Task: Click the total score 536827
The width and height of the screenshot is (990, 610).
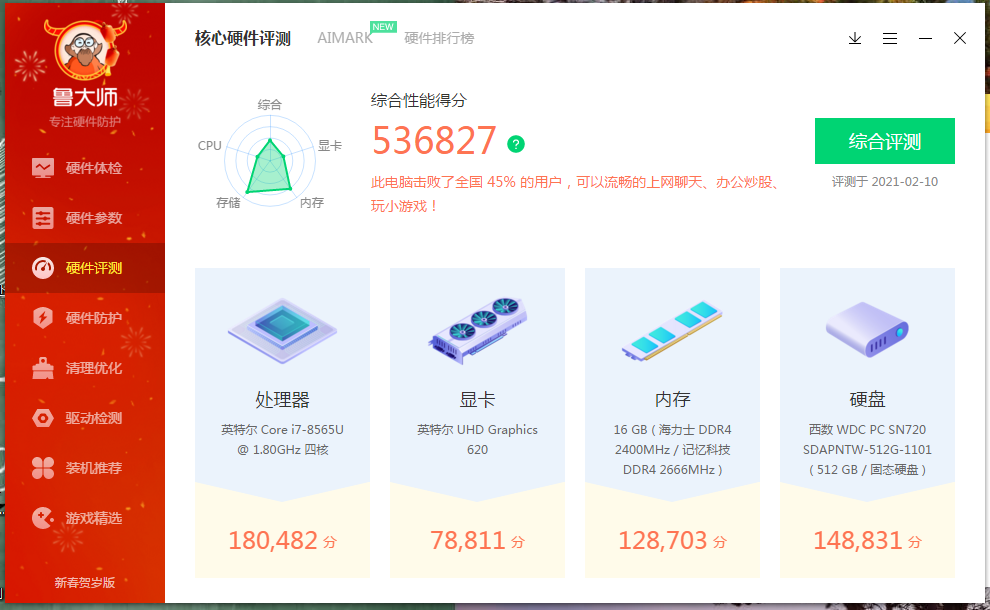Action: (434, 140)
